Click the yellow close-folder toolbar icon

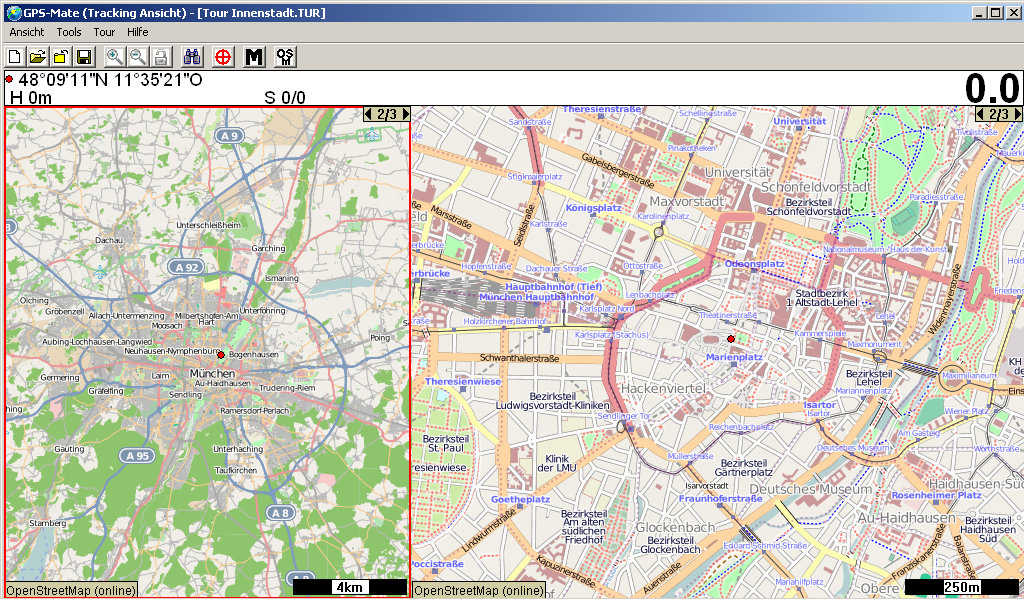tap(61, 57)
